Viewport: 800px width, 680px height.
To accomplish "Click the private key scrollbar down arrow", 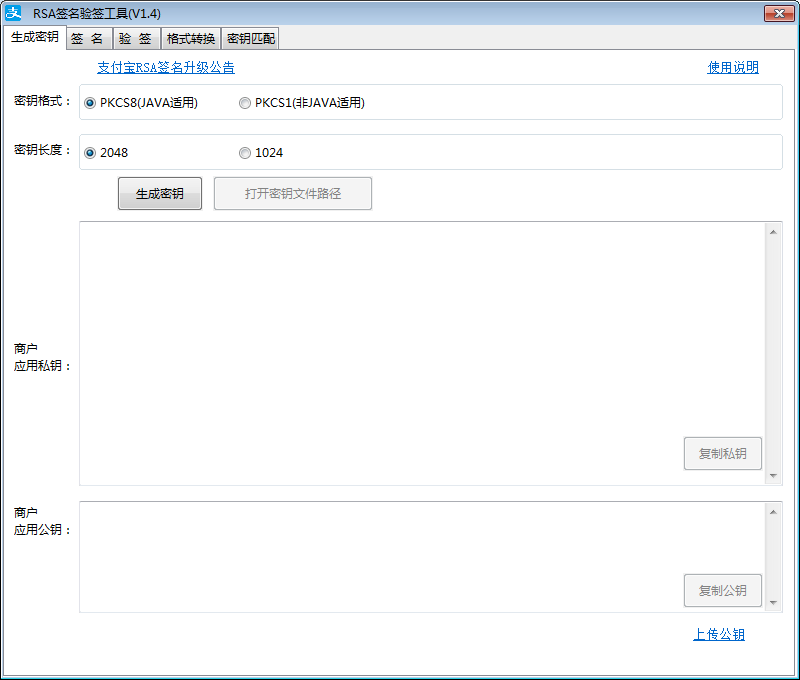I will click(x=774, y=476).
